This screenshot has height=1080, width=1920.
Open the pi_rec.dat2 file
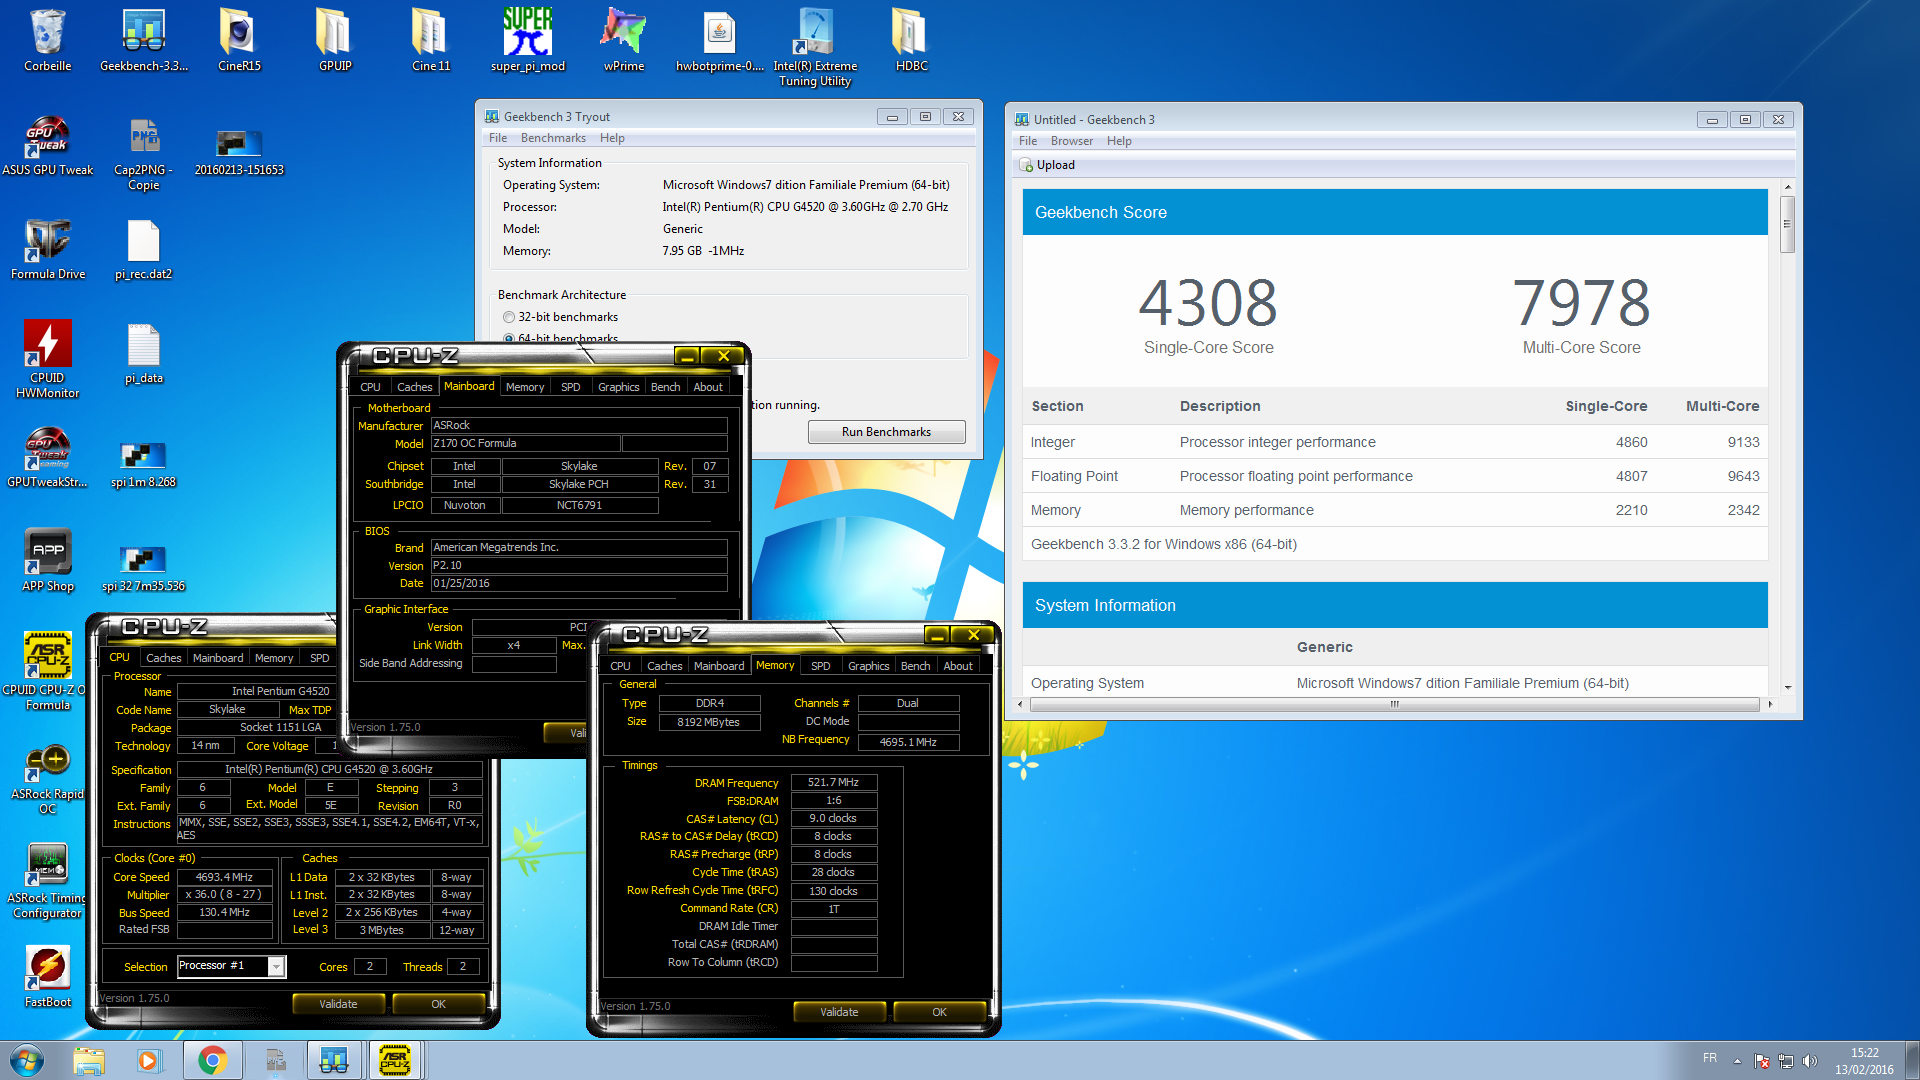point(144,250)
